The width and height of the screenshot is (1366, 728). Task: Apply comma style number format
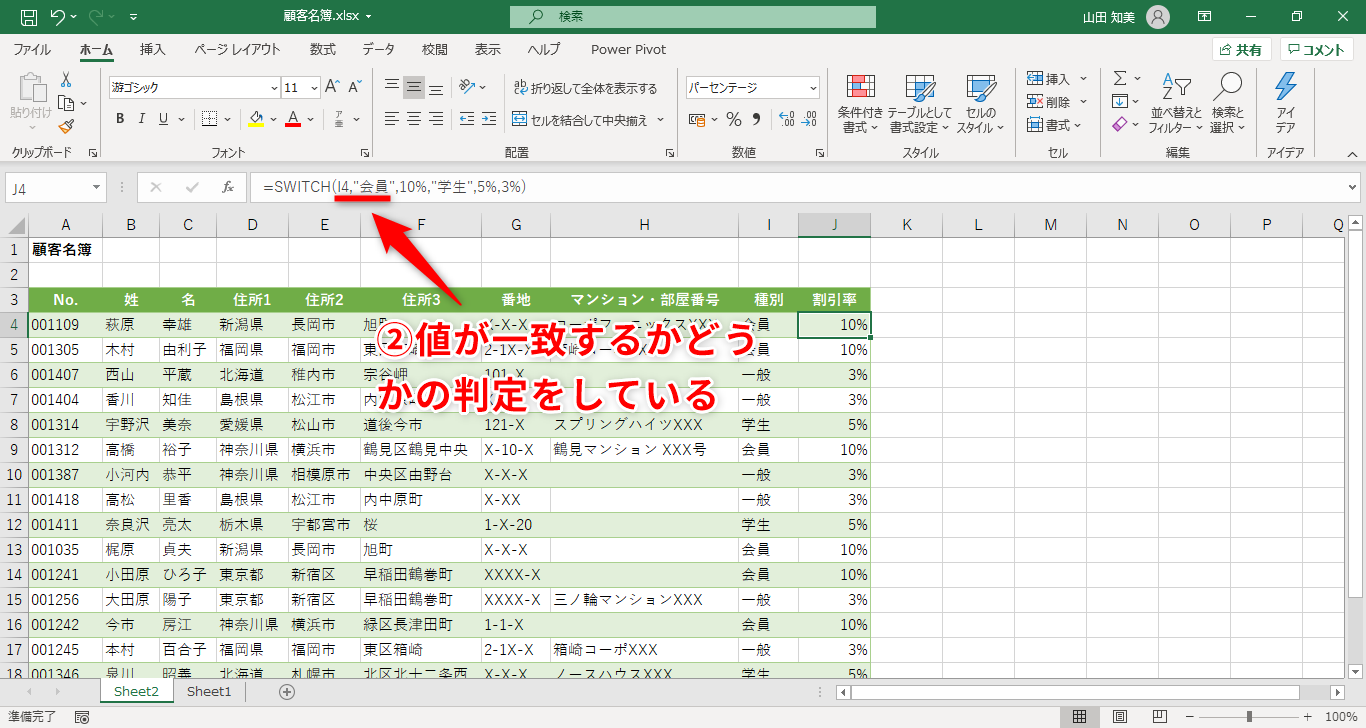(x=758, y=119)
